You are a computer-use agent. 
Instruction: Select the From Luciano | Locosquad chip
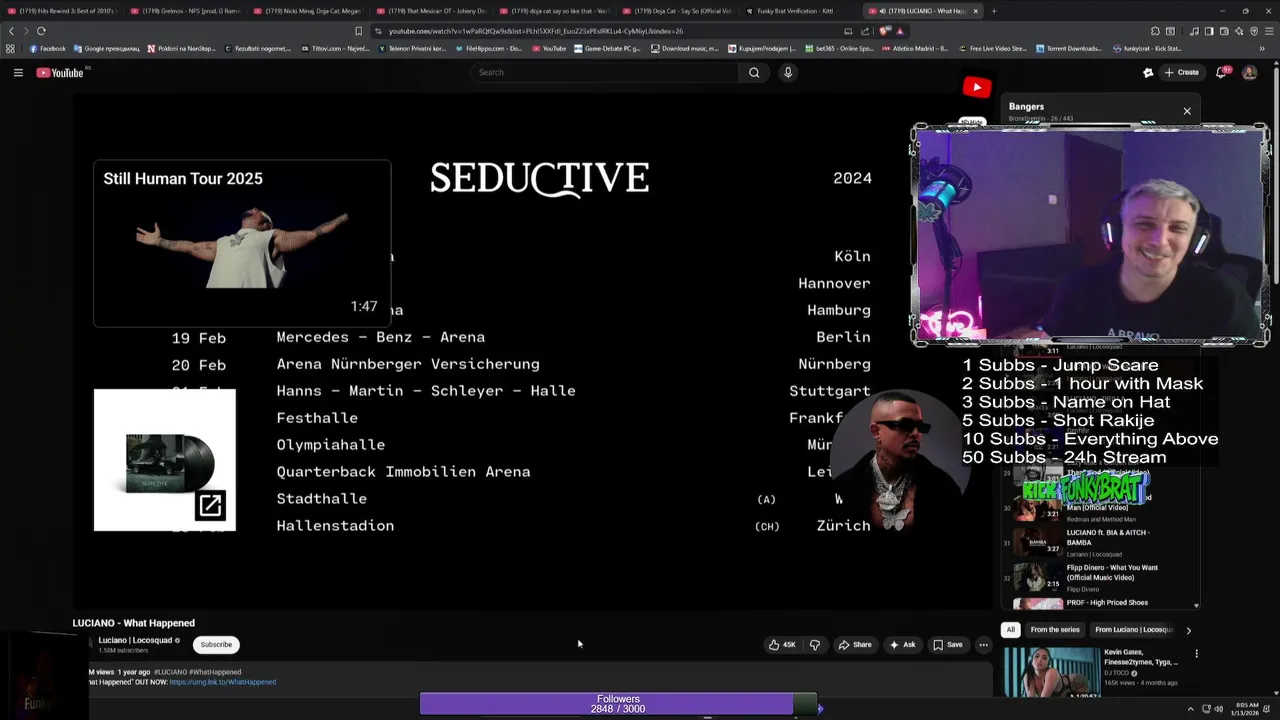(x=1134, y=630)
